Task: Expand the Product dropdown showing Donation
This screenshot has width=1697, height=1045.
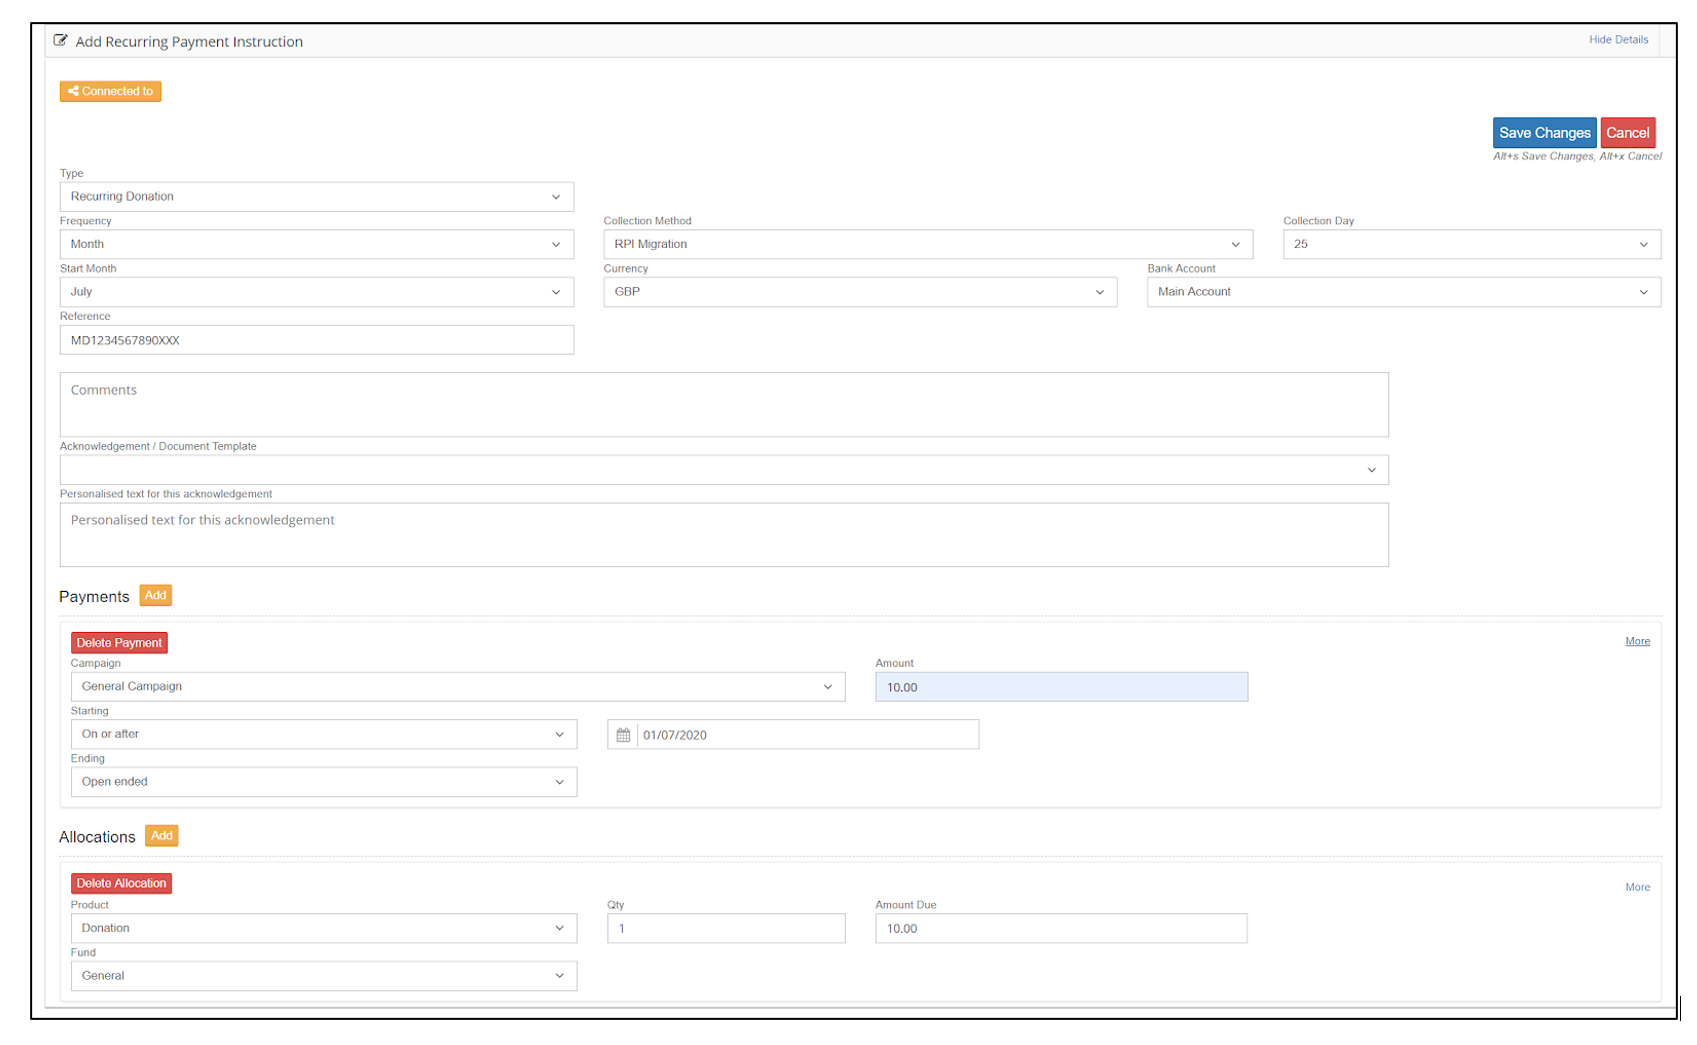Action: (x=324, y=928)
